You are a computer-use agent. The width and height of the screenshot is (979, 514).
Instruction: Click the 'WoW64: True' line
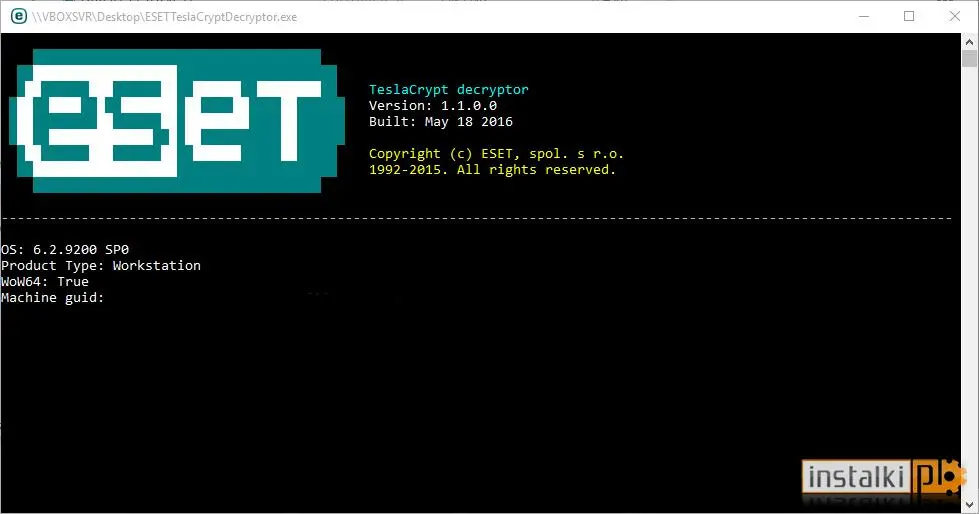45,282
